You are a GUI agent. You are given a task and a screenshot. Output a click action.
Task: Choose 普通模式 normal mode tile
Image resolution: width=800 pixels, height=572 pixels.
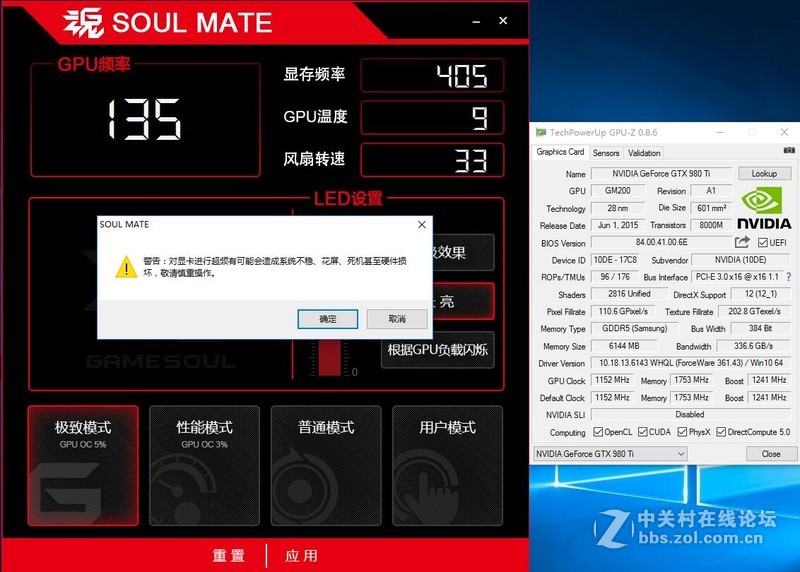pyautogui.click(x=326, y=465)
